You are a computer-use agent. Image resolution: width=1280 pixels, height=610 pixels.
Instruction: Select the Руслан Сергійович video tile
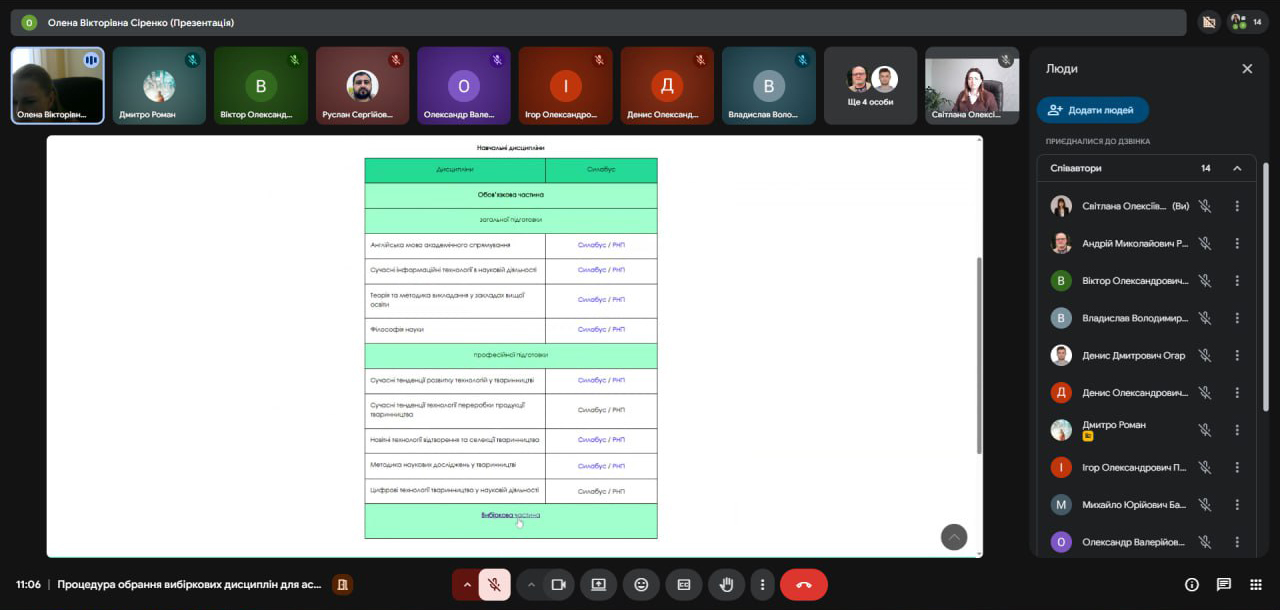[x=362, y=86]
